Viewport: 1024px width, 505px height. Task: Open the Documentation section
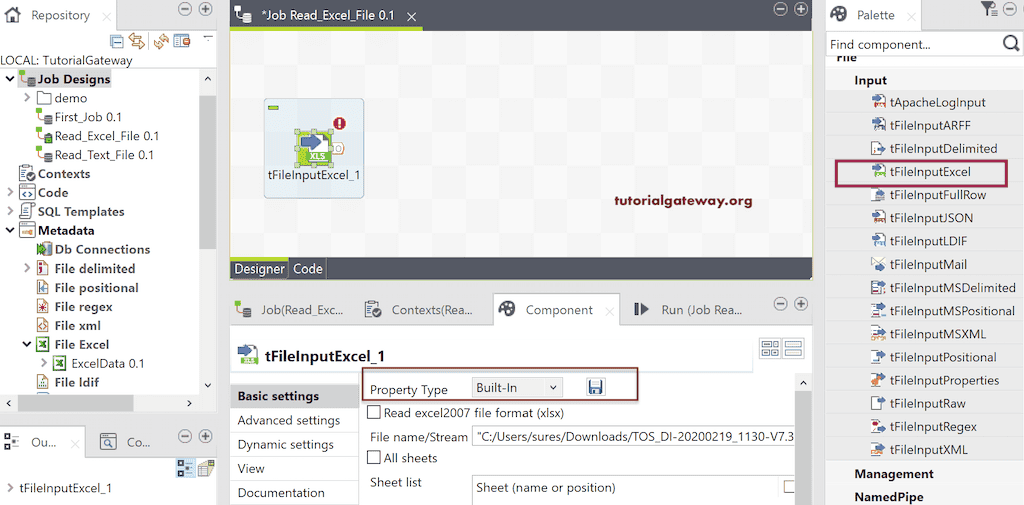point(294,493)
